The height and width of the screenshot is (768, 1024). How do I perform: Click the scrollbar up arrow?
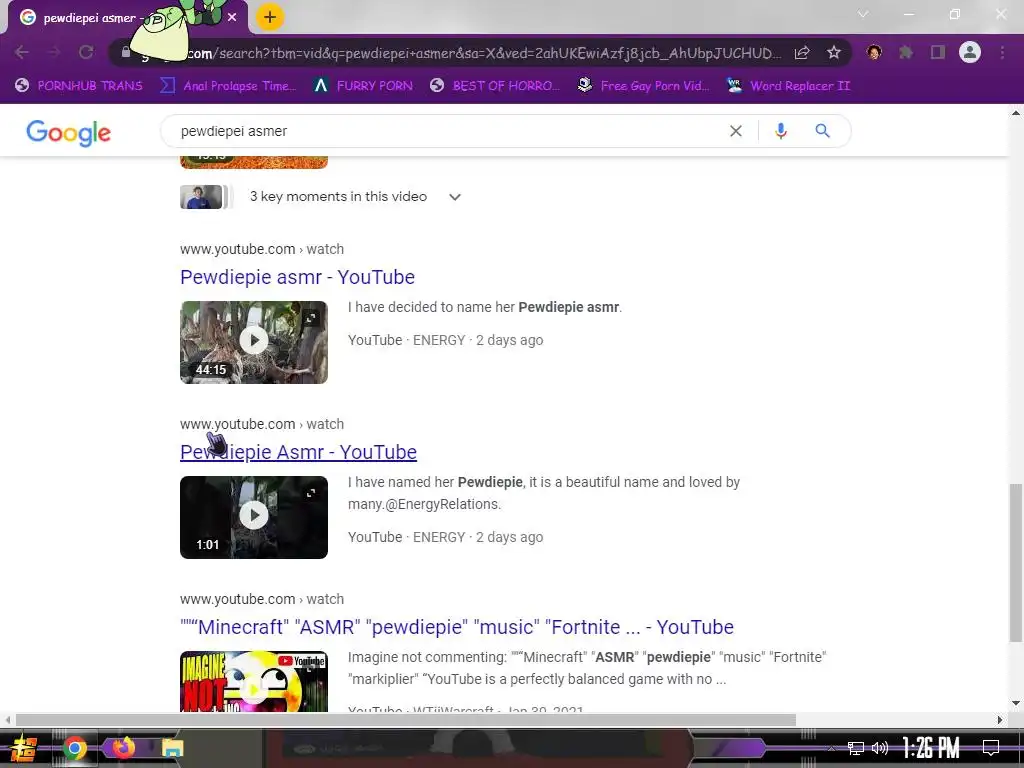[1016, 114]
